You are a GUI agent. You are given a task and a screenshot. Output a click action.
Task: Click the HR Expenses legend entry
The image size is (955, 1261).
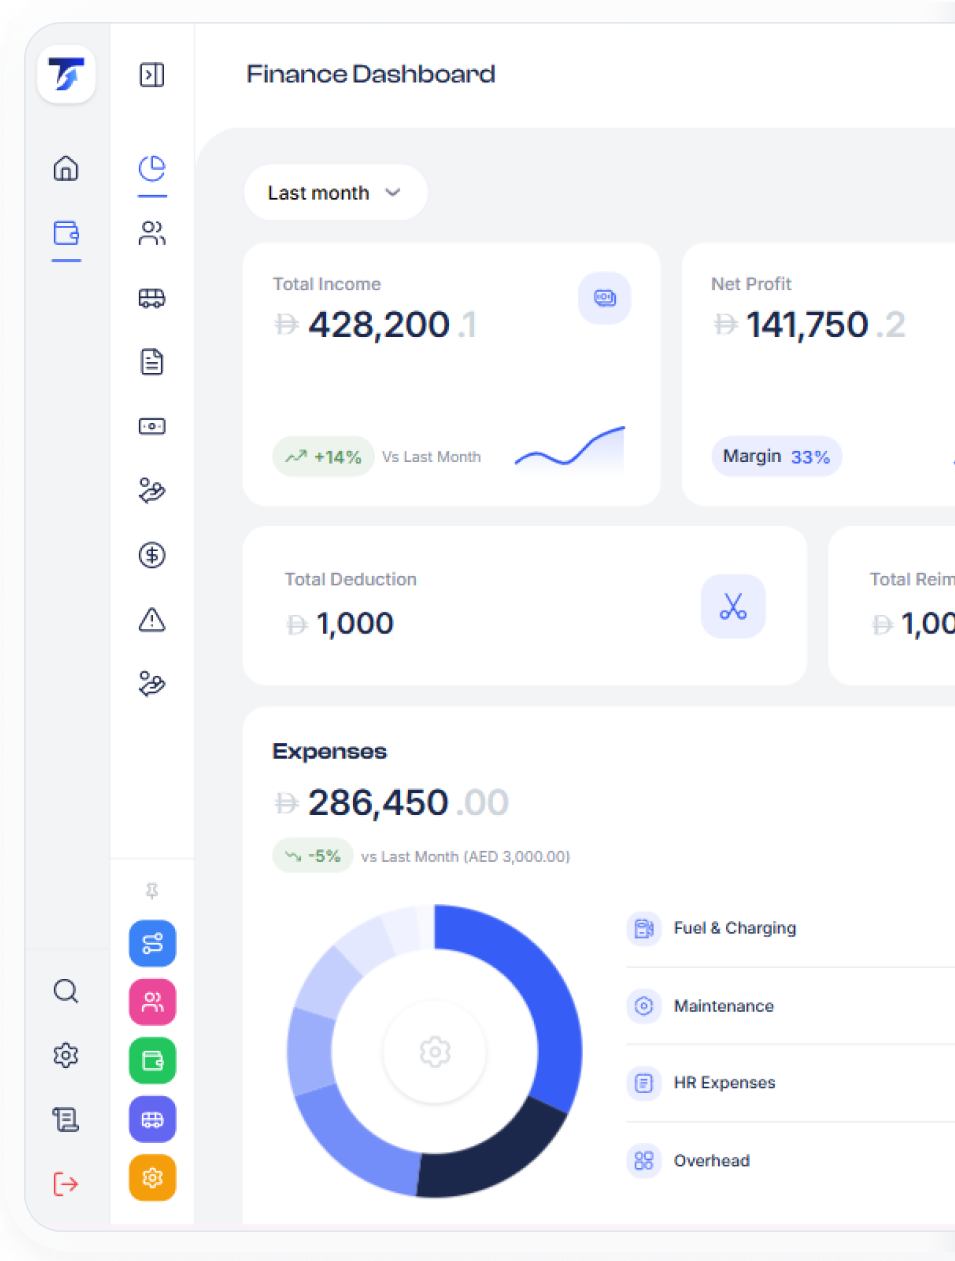[x=724, y=1083]
